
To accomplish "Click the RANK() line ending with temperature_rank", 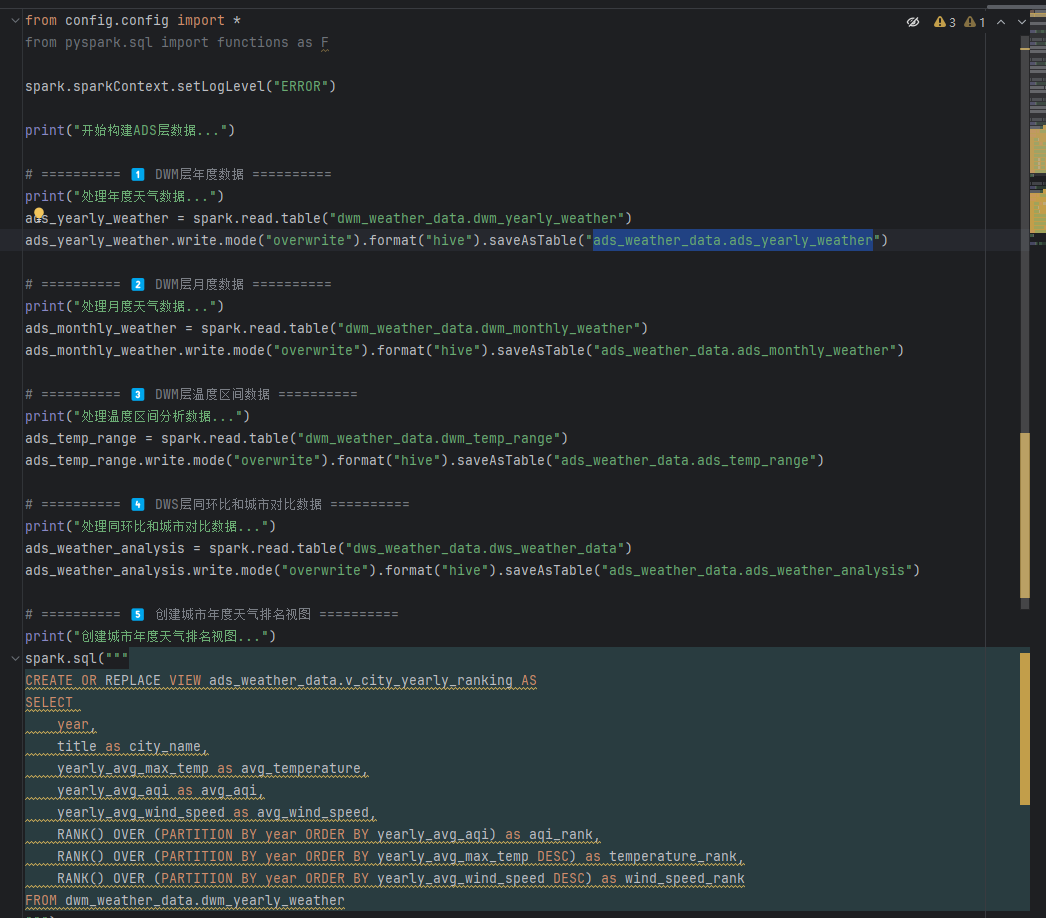I will click(401, 857).
